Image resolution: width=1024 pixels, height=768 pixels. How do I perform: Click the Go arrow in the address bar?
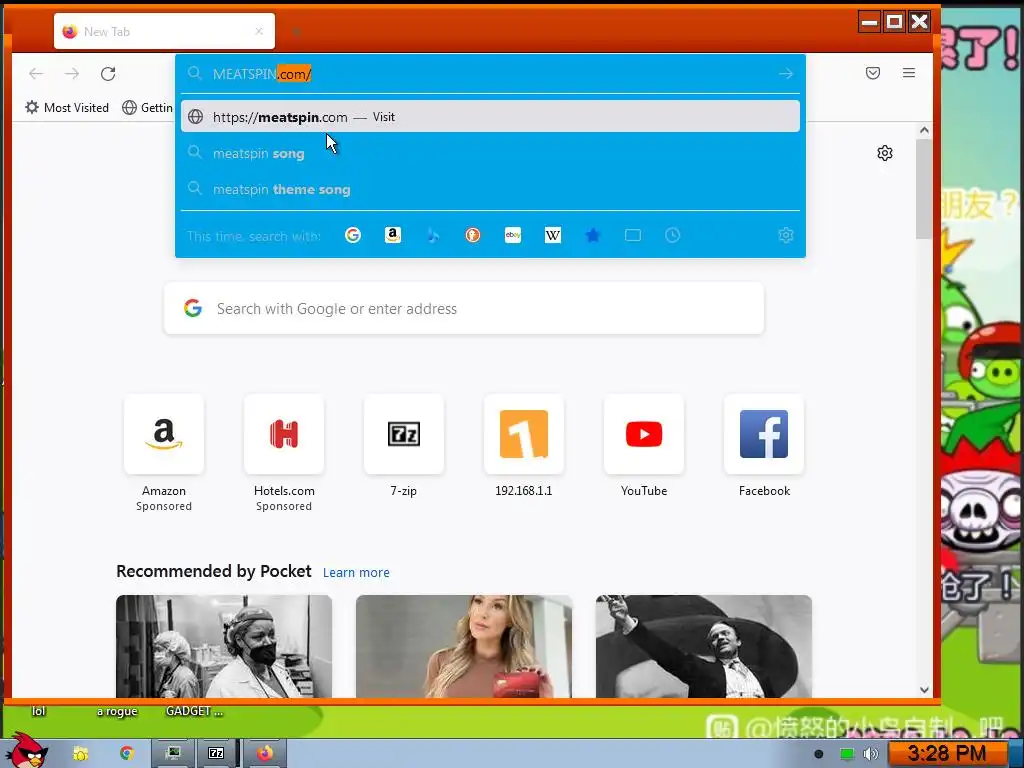click(786, 74)
